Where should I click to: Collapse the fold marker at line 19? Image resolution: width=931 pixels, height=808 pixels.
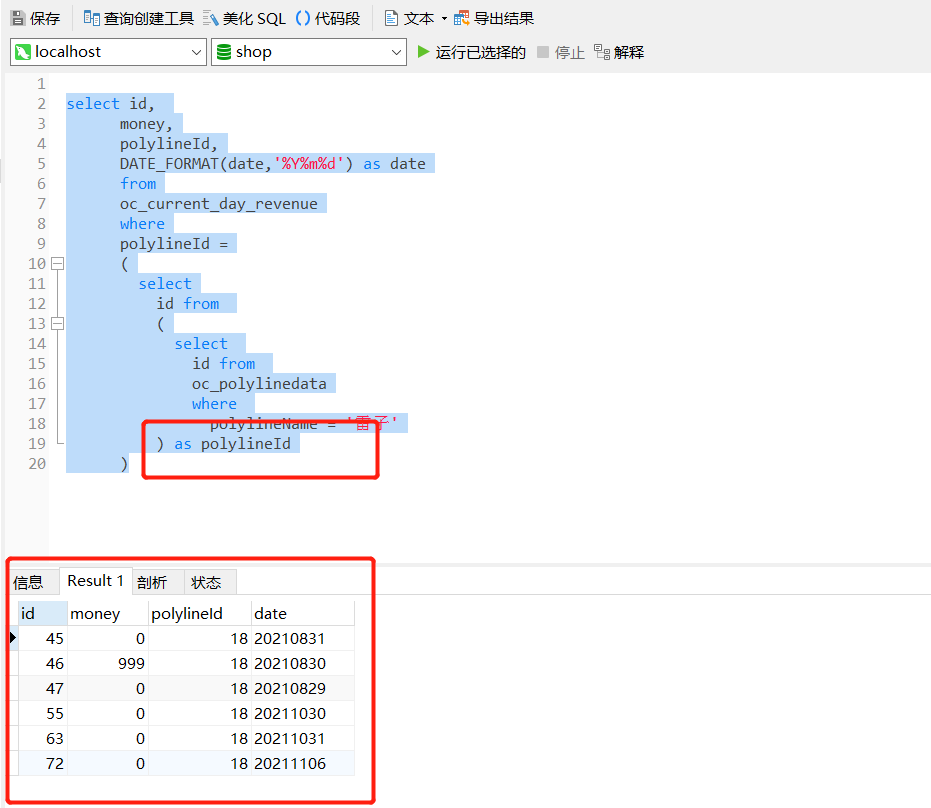click(57, 443)
